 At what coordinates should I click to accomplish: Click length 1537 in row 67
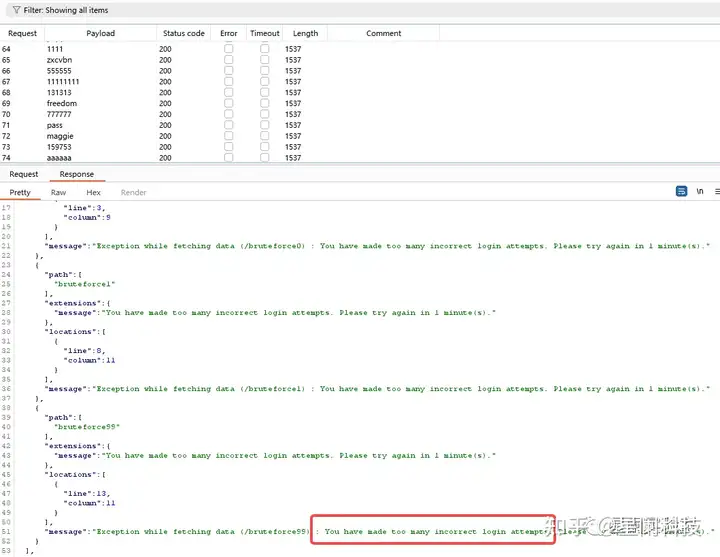293,81
